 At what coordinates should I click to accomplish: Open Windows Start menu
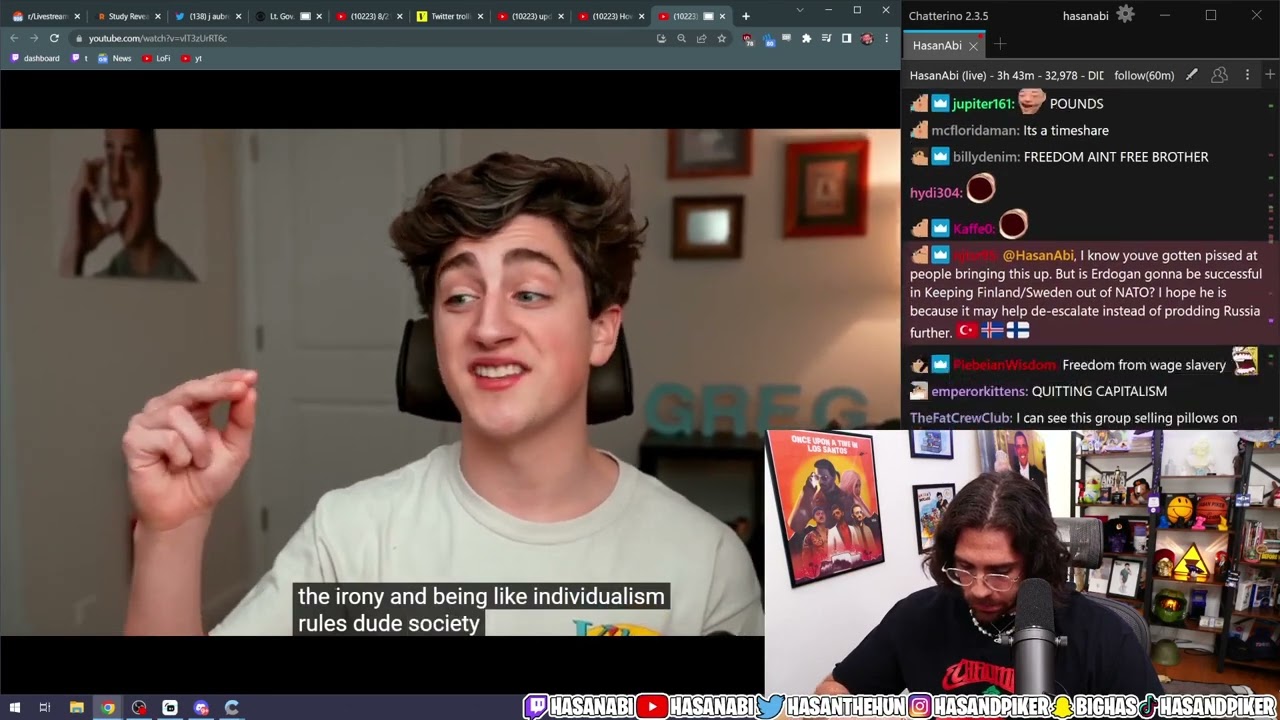point(14,707)
